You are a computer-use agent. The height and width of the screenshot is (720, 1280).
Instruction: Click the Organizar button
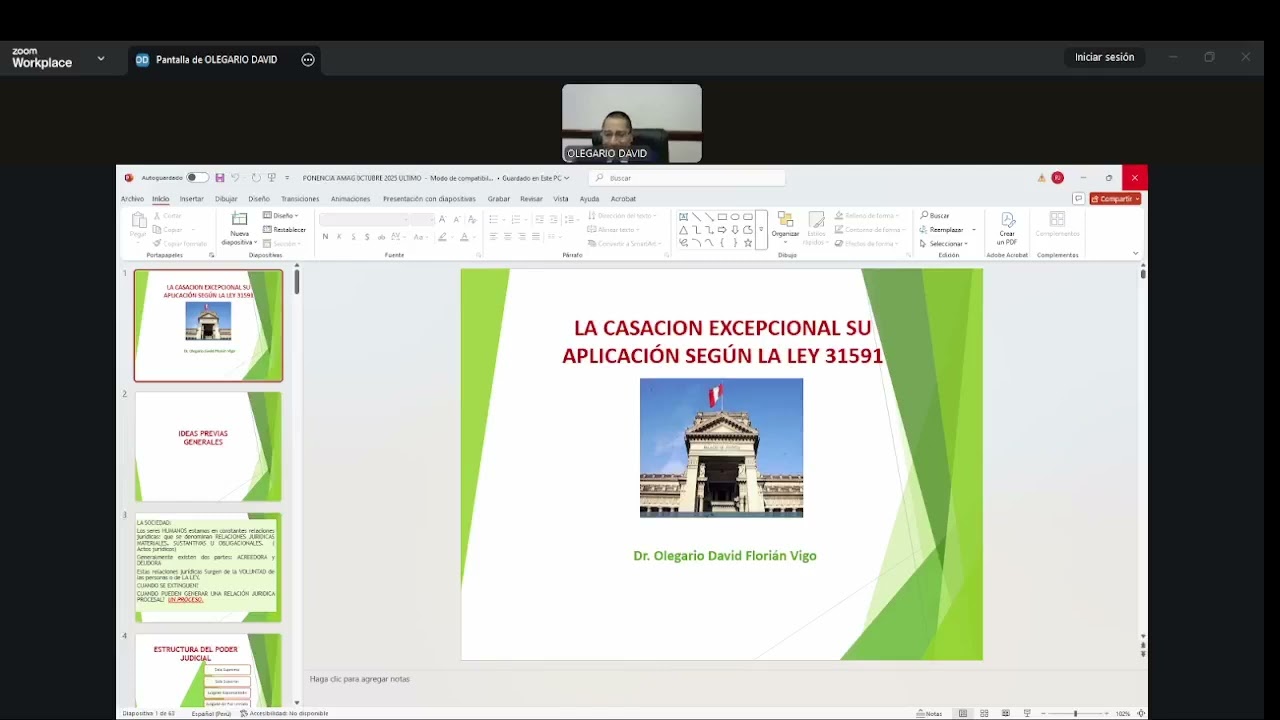785,226
